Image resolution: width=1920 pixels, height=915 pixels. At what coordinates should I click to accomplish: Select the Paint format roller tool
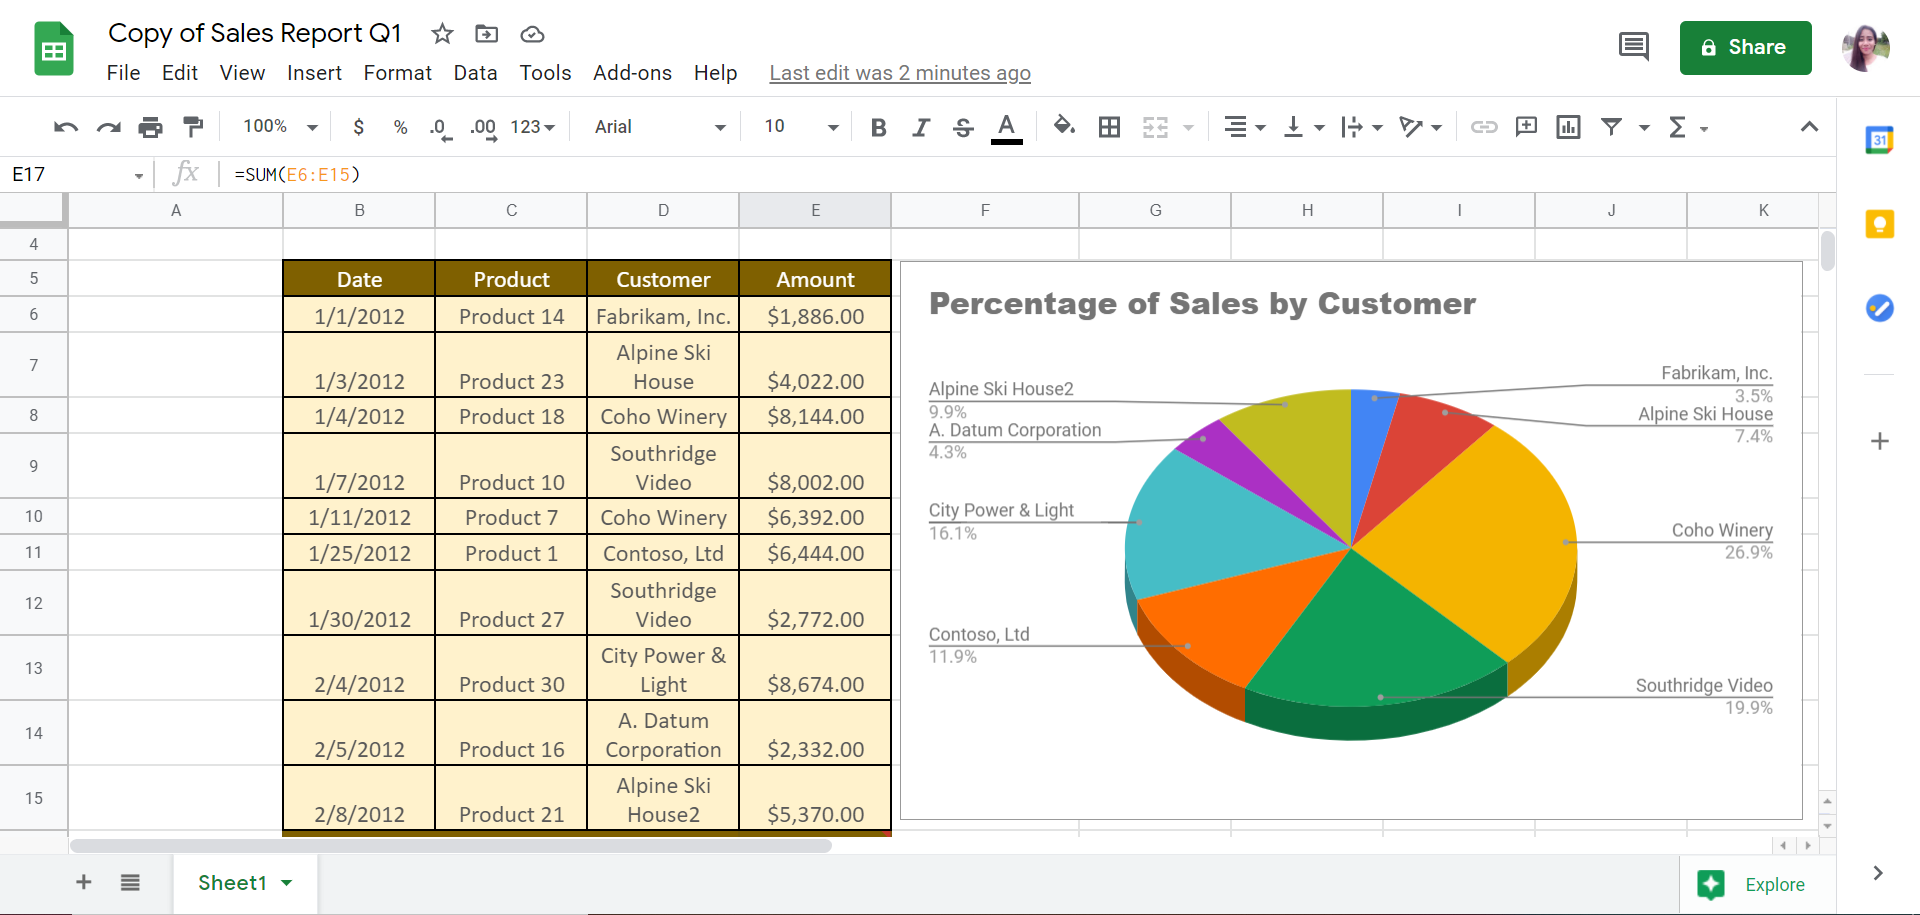point(192,127)
